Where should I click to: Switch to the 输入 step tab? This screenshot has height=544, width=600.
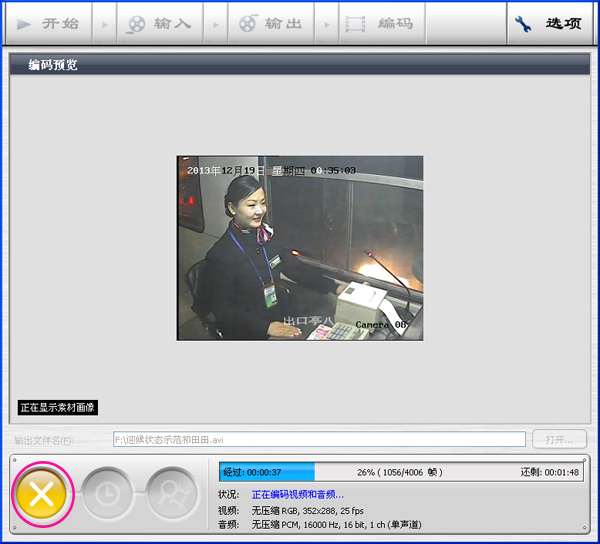point(159,24)
